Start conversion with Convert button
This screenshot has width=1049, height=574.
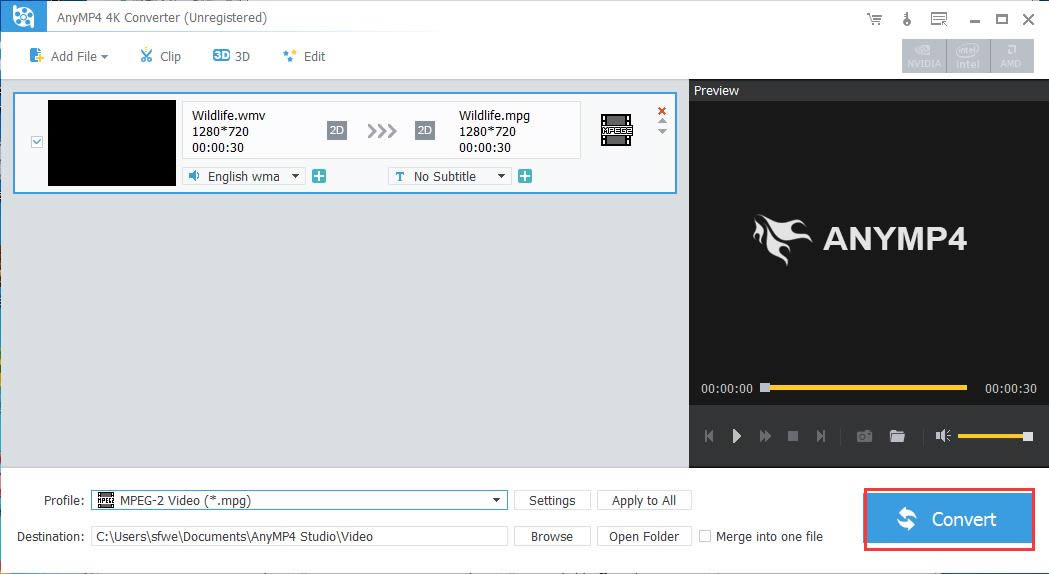click(x=949, y=519)
